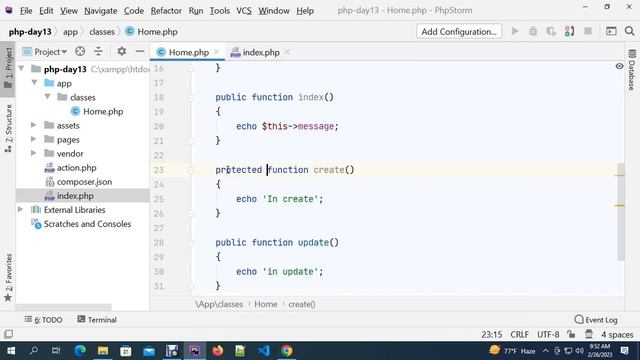640x360 pixels.
Task: Click the Run with Coverage icon
Action: click(x=551, y=31)
